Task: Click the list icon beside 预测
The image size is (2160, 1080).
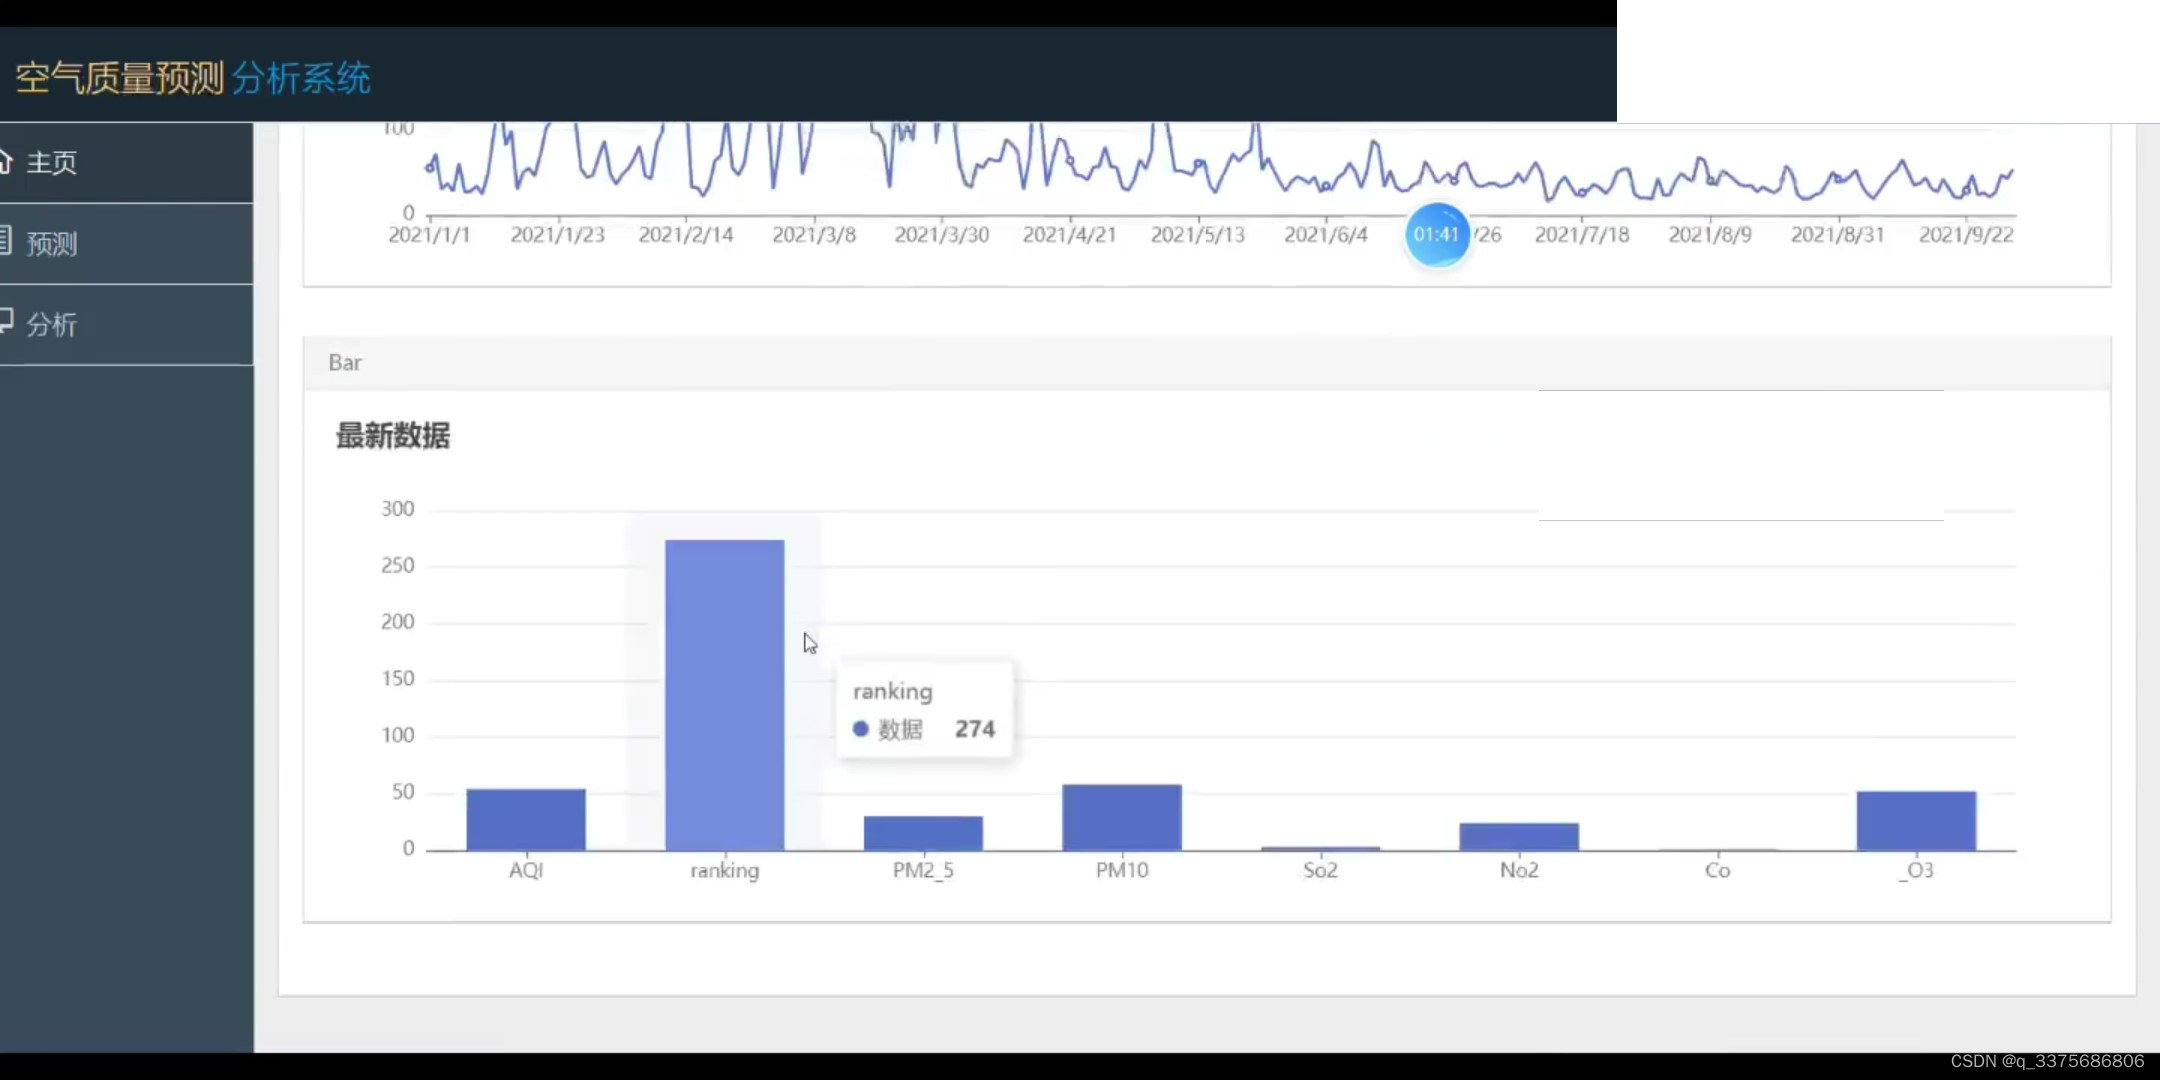Action: (5, 241)
